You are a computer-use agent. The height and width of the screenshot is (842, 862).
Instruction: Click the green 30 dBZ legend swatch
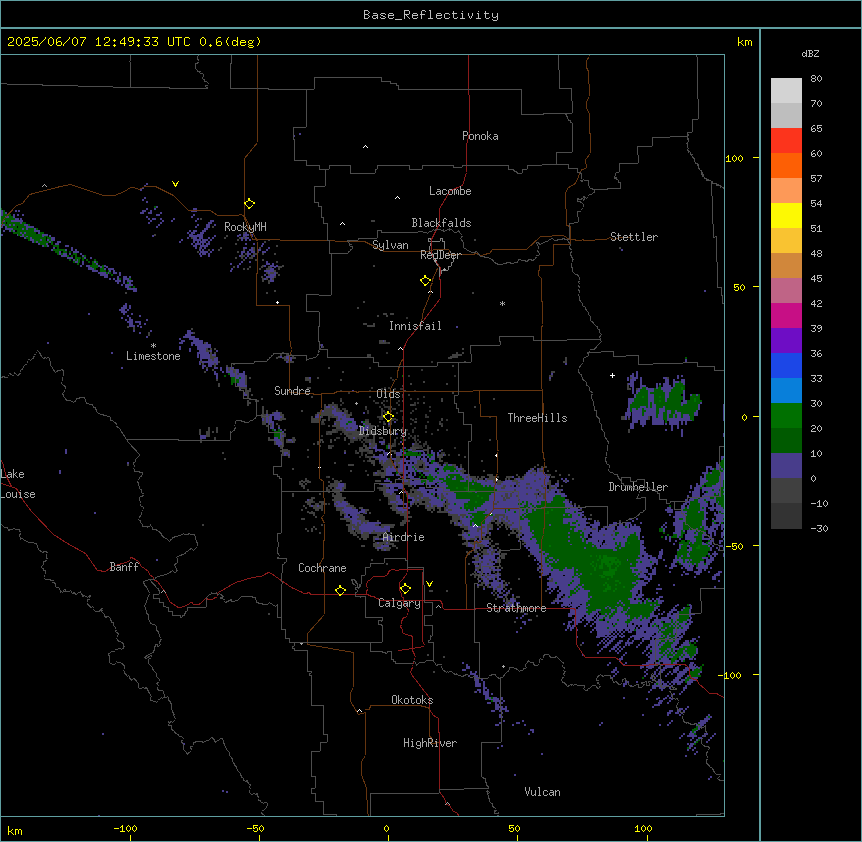pos(786,416)
